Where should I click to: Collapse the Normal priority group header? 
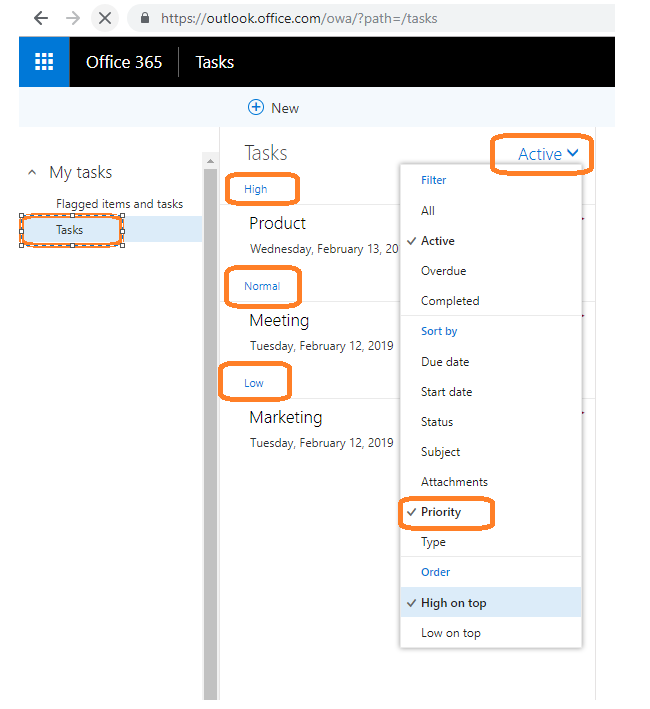point(262,286)
